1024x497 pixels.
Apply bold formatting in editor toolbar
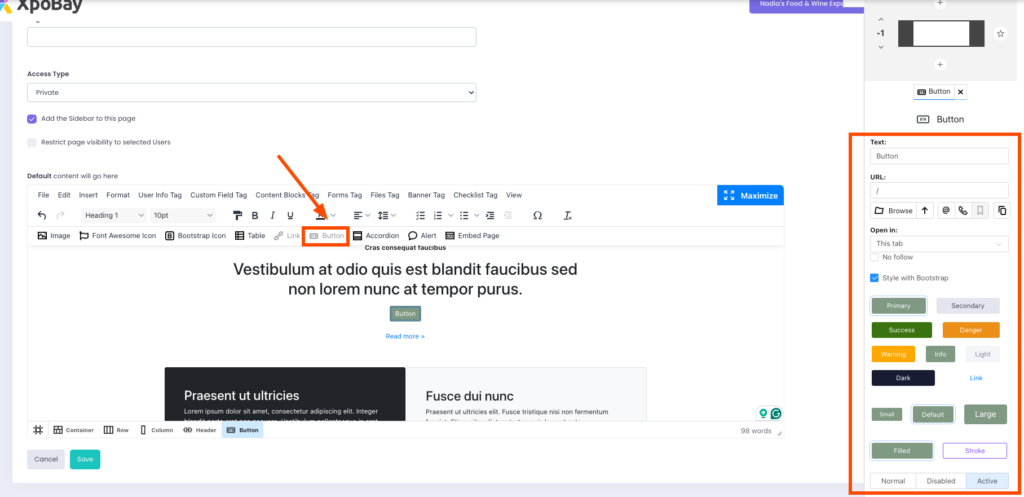point(255,215)
